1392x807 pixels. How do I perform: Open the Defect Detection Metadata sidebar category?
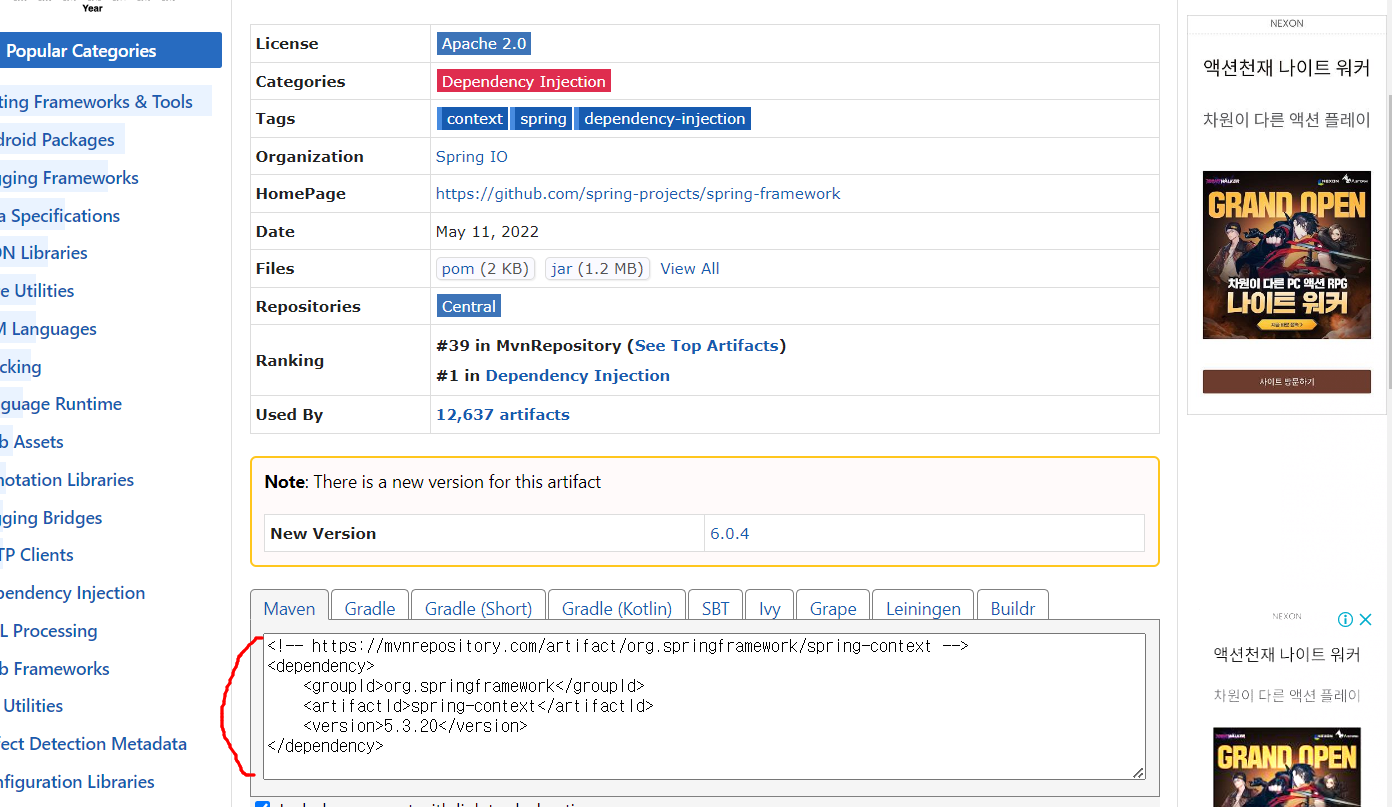pyautogui.click(x=93, y=744)
